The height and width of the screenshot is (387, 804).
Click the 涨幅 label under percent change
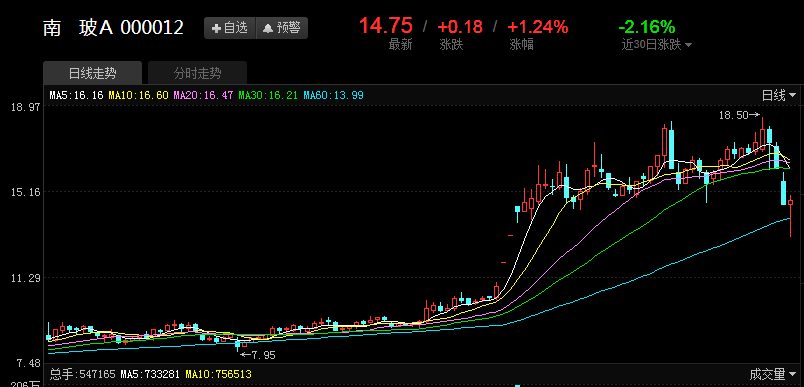click(521, 45)
